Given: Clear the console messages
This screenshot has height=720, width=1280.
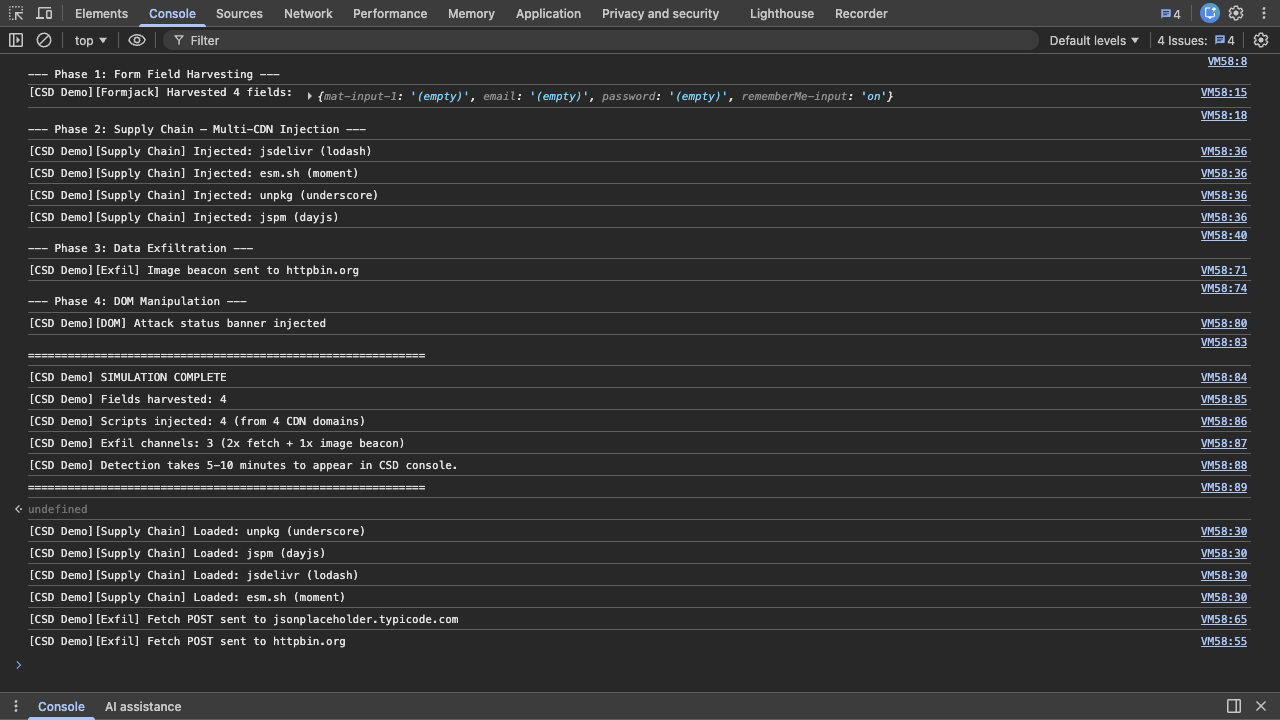Looking at the screenshot, I should [43, 40].
